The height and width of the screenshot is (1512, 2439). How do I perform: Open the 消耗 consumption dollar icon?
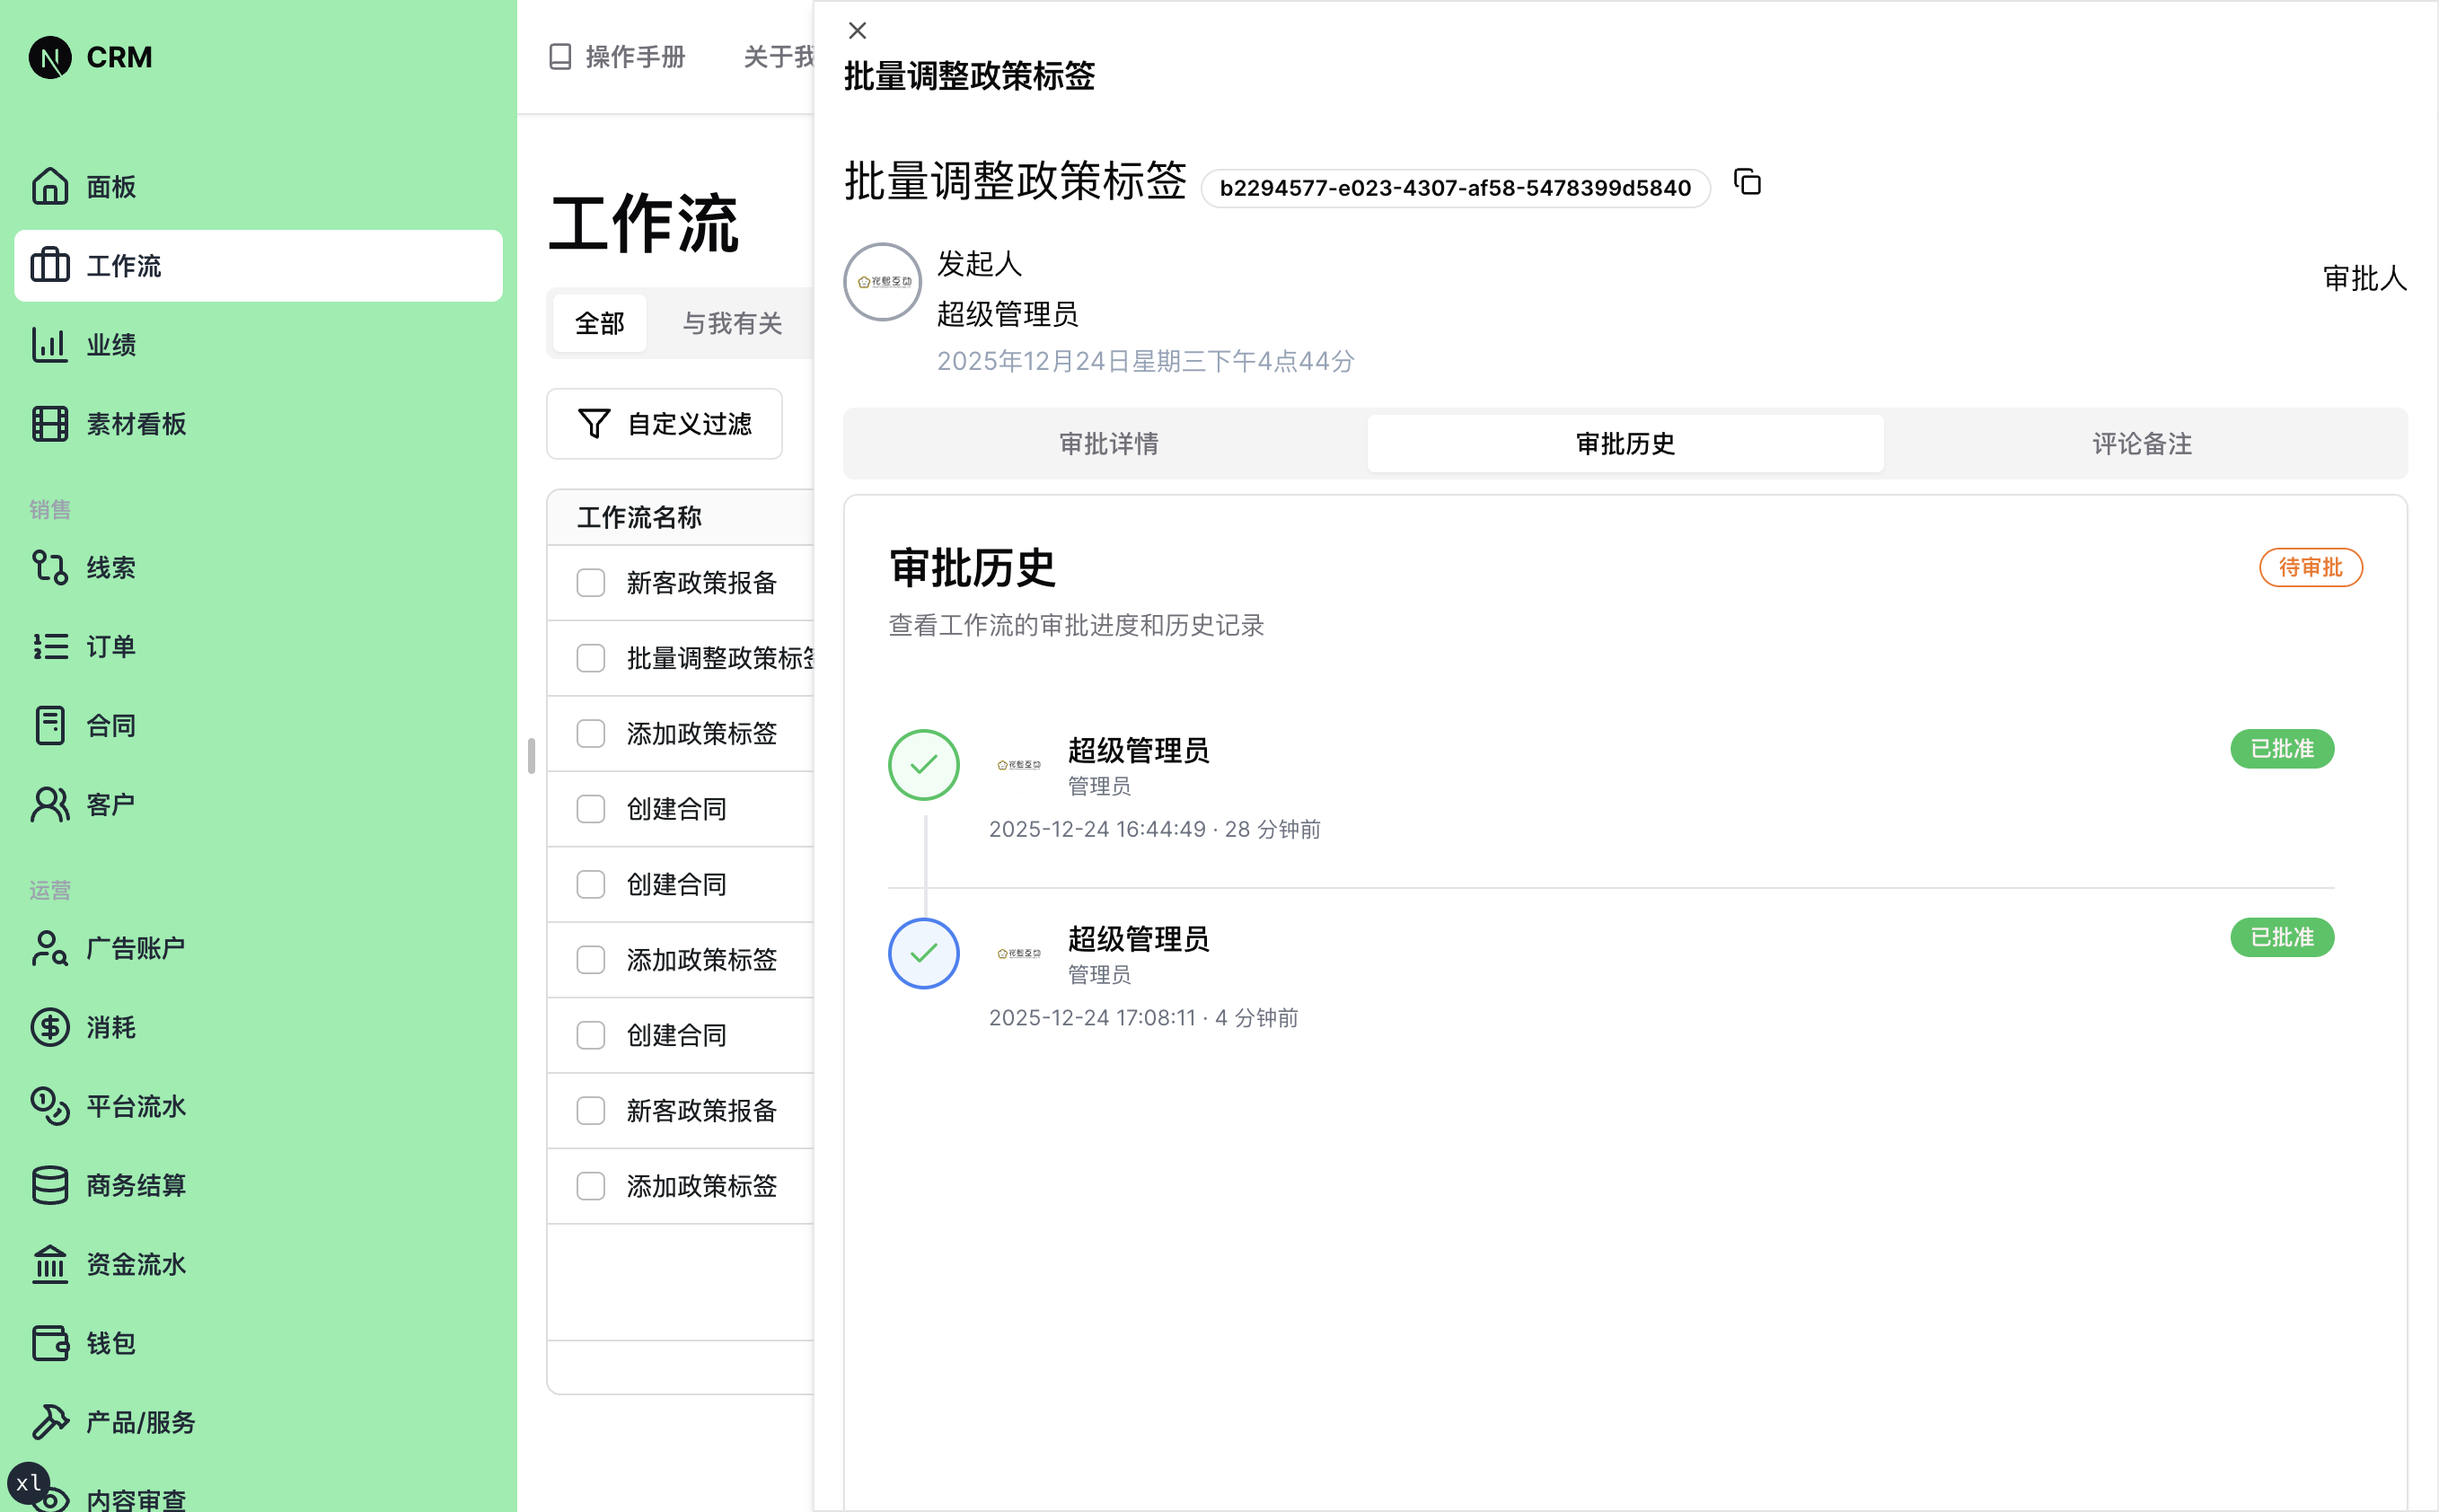click(50, 1026)
